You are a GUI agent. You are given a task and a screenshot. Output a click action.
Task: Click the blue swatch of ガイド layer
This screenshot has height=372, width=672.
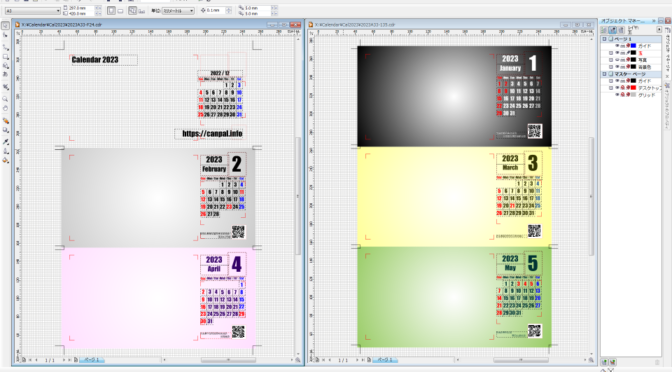[x=633, y=46]
